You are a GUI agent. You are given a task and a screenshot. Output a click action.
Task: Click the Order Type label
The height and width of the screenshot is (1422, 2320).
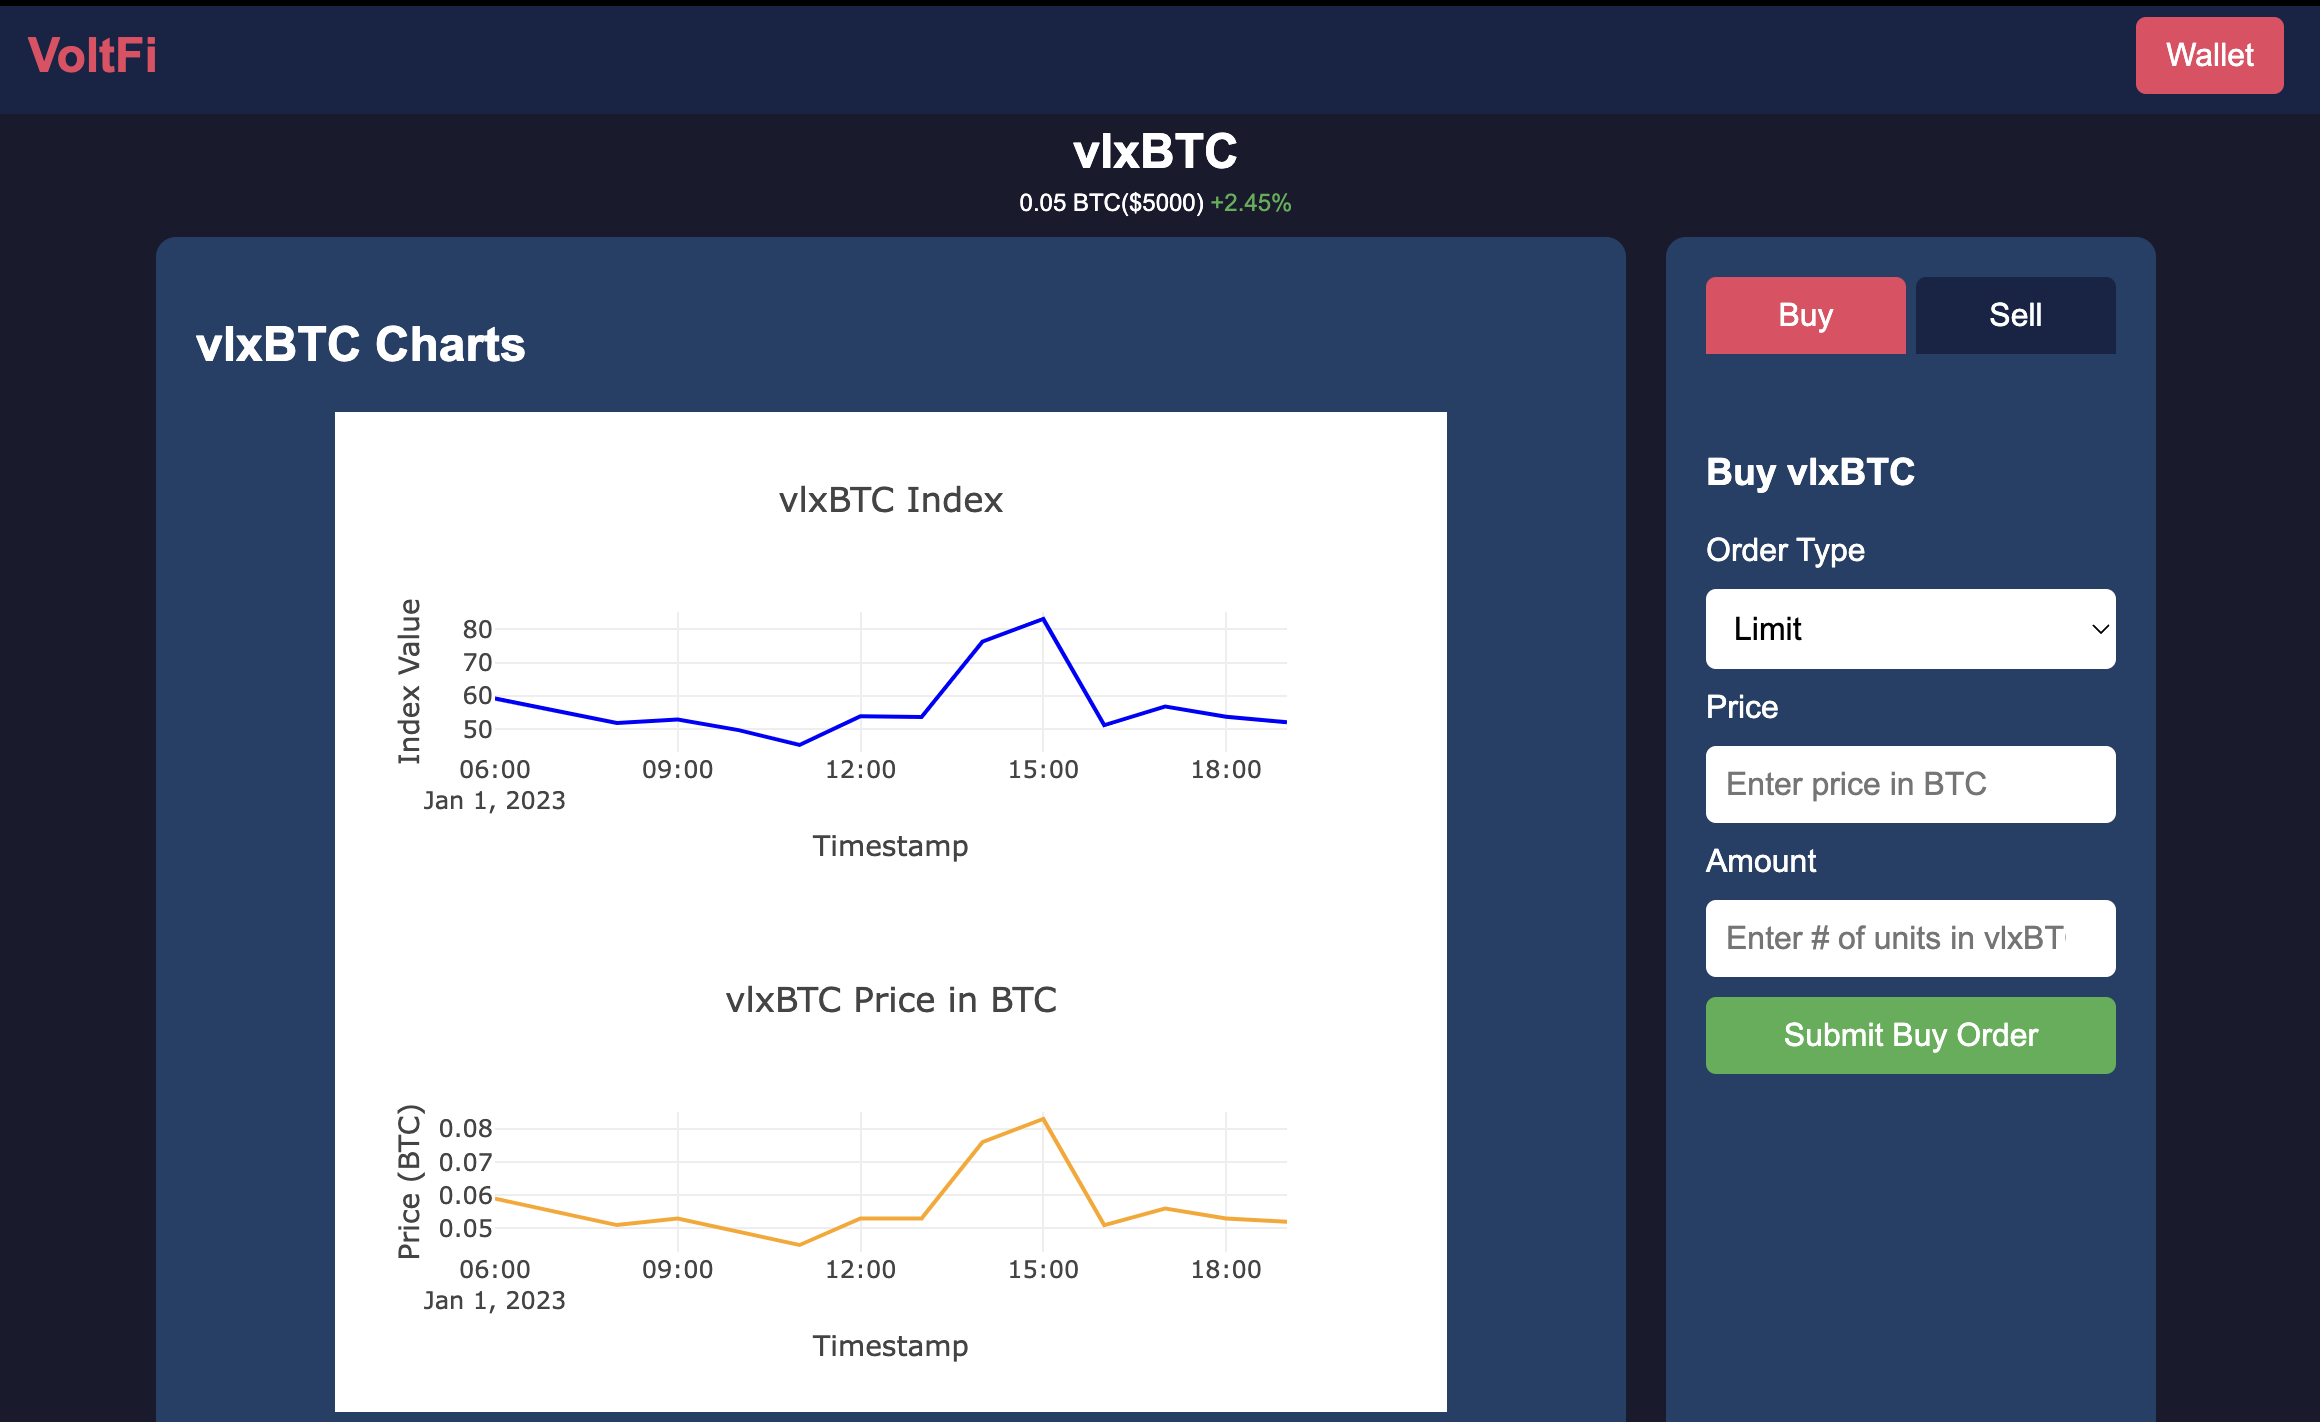click(1785, 550)
